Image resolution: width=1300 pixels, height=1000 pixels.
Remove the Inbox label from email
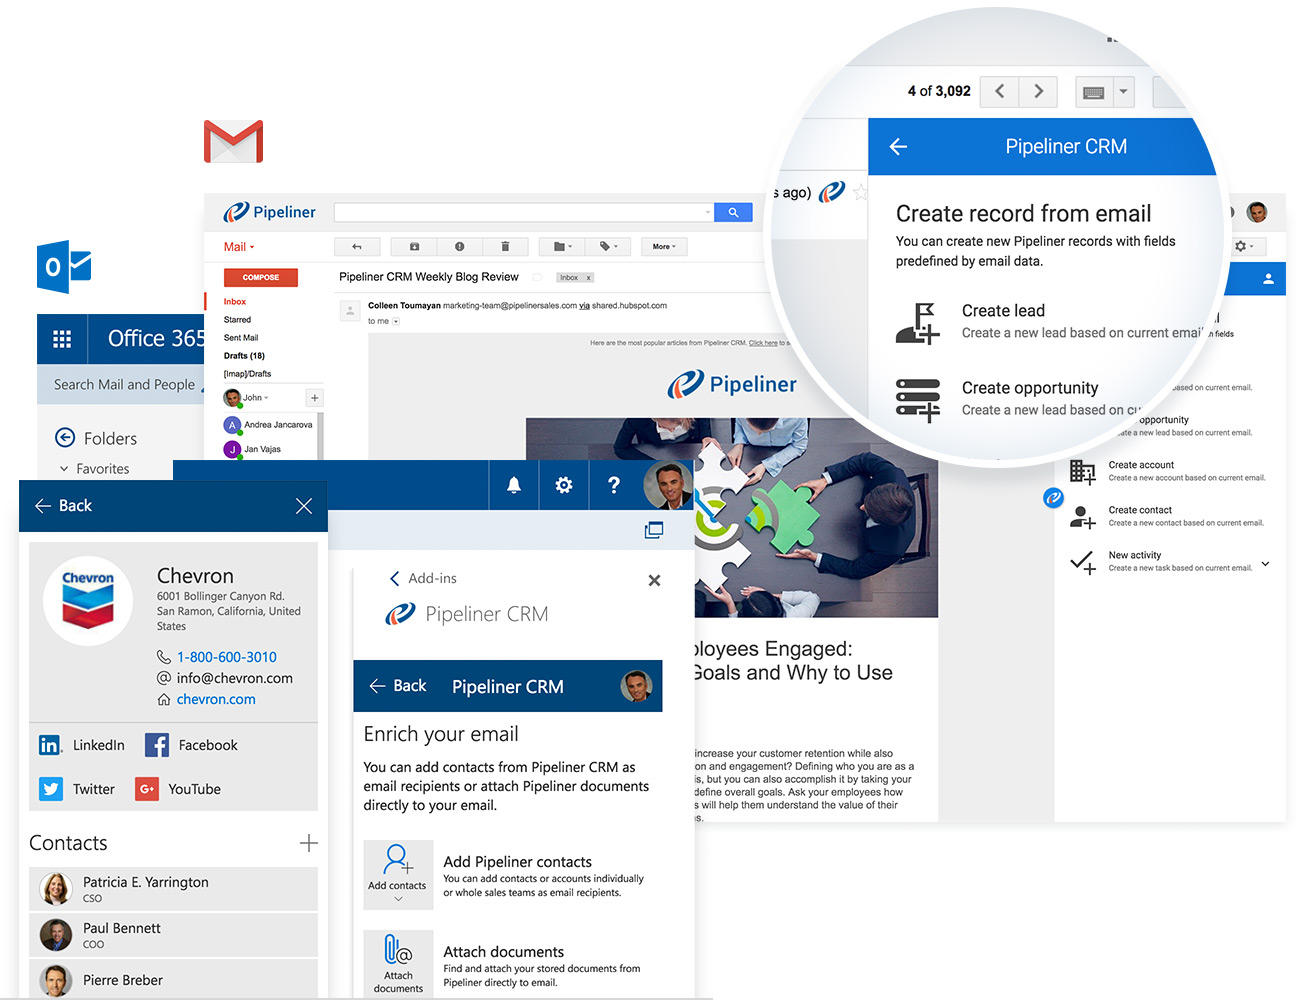point(589,278)
